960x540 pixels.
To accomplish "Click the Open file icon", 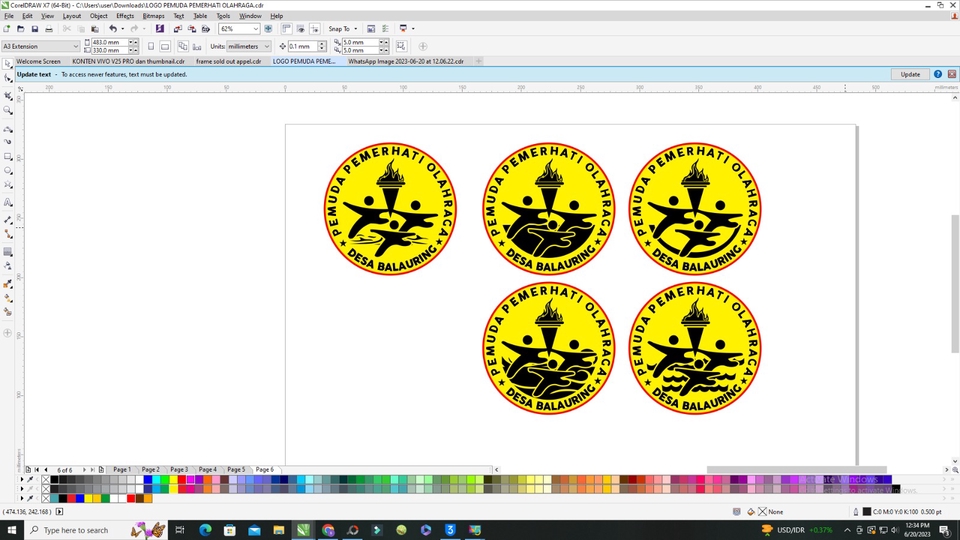I will tap(21, 29).
